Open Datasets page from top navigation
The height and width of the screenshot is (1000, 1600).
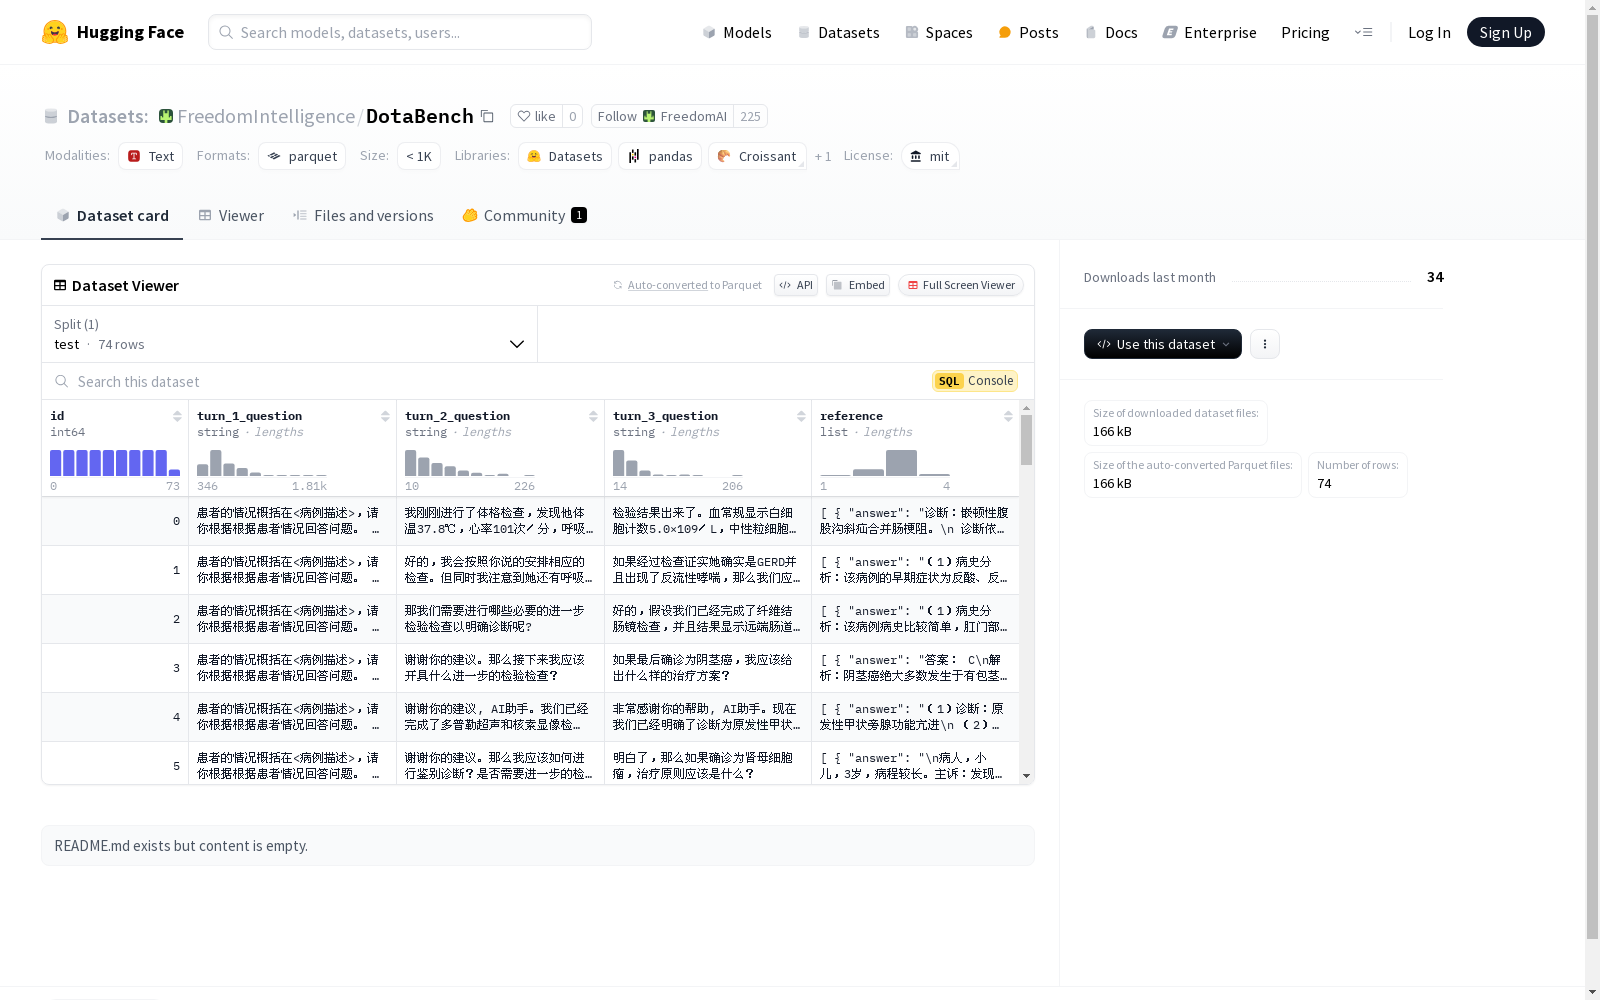click(838, 32)
